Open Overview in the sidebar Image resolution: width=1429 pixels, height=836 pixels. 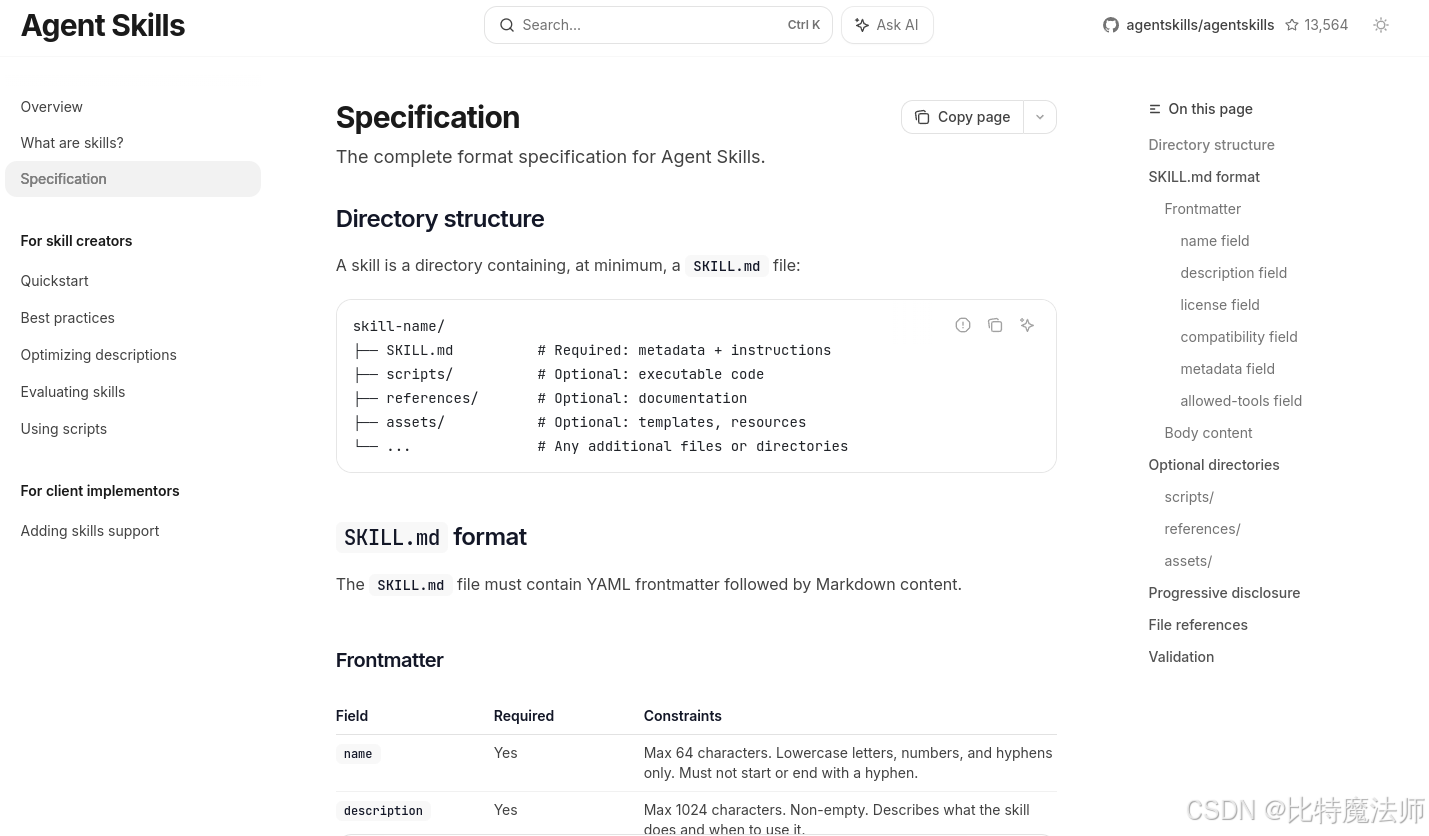(x=51, y=107)
